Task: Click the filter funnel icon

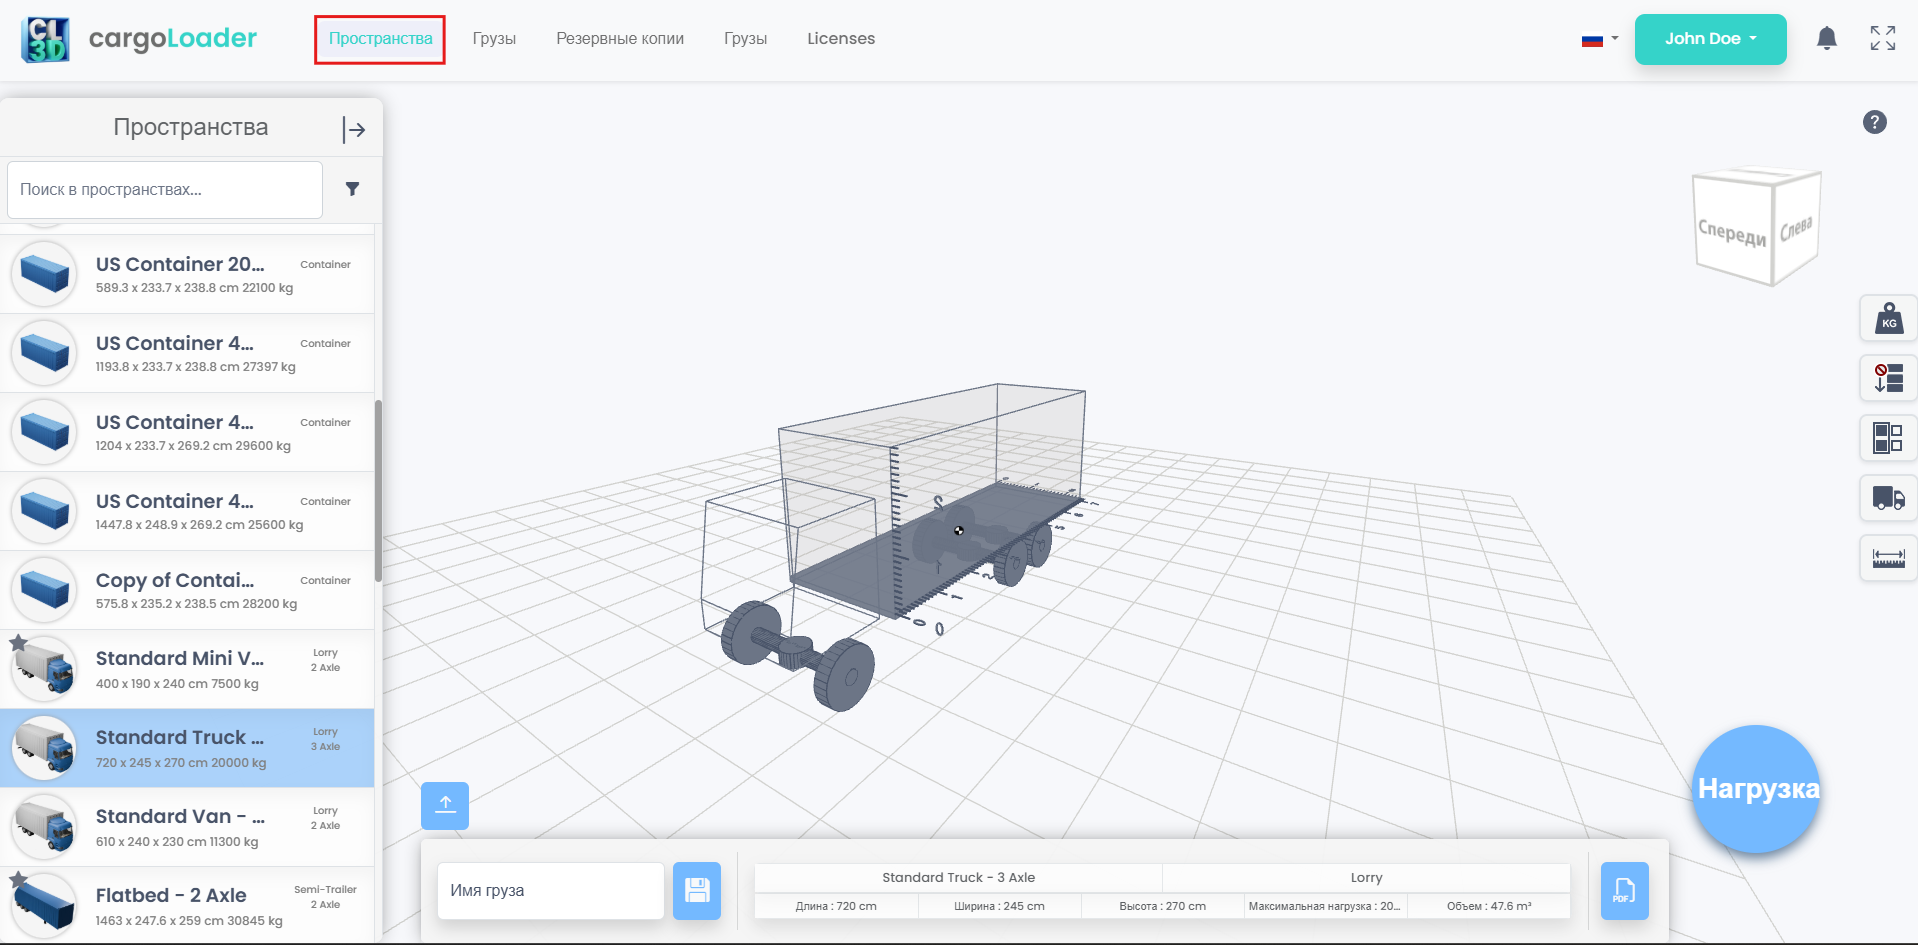Action: (352, 189)
